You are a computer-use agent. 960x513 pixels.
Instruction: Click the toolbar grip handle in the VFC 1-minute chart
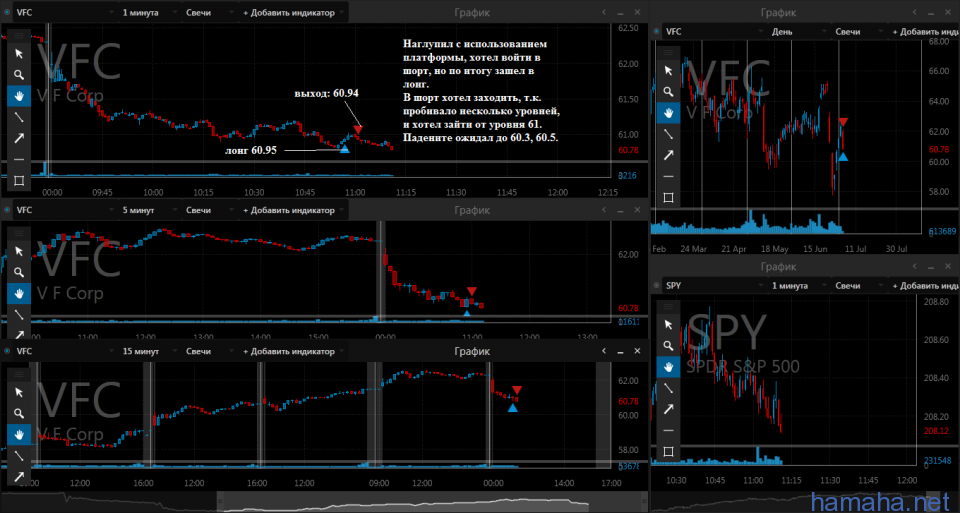pyautogui.click(x=19, y=36)
